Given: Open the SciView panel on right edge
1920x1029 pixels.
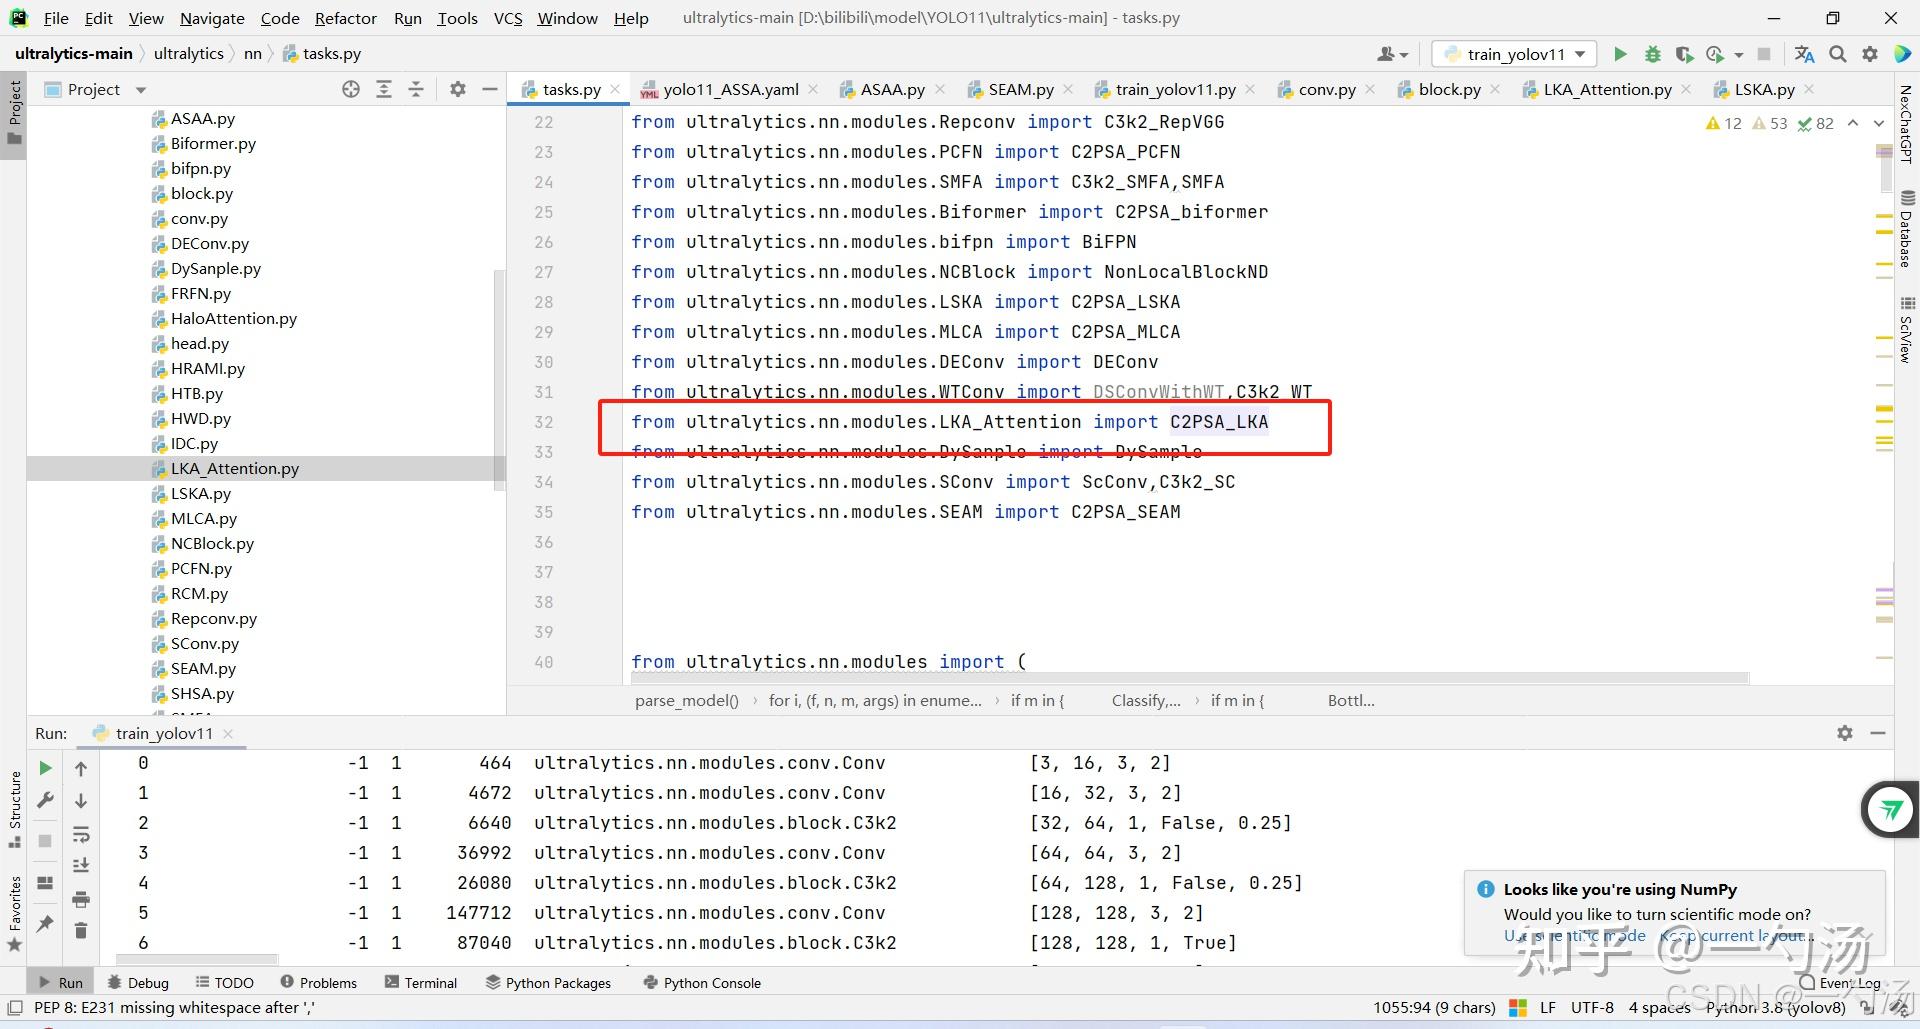Looking at the screenshot, I should tap(1908, 330).
